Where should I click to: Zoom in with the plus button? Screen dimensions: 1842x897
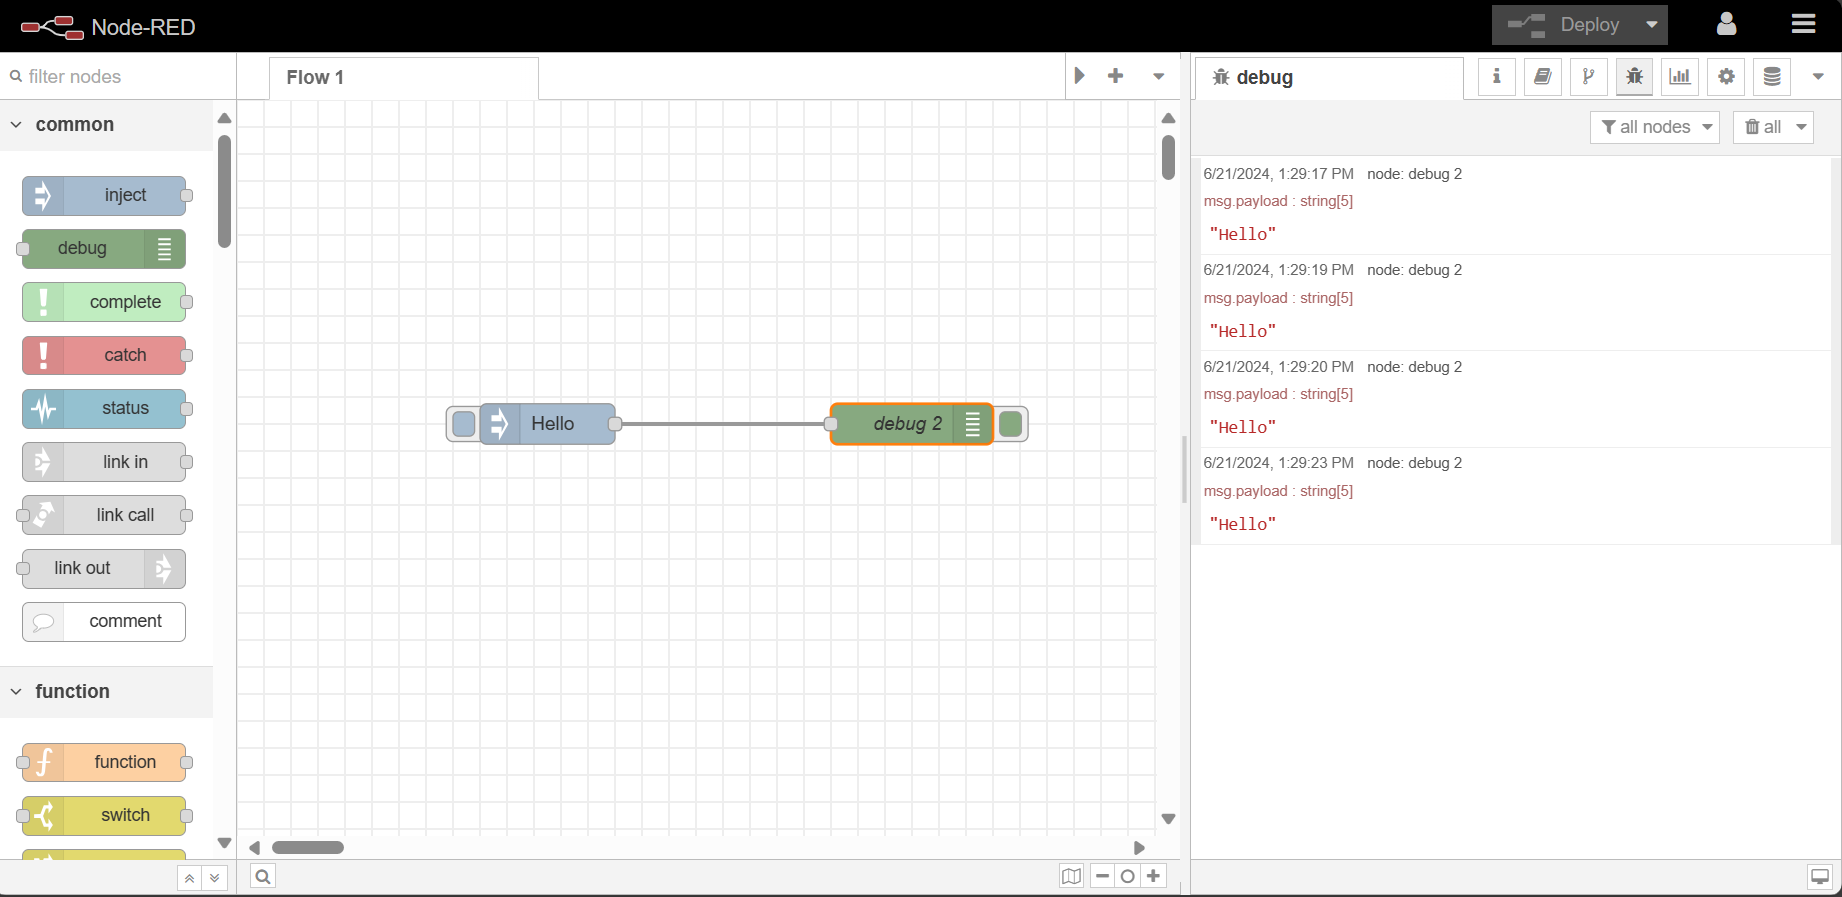[x=1154, y=877]
